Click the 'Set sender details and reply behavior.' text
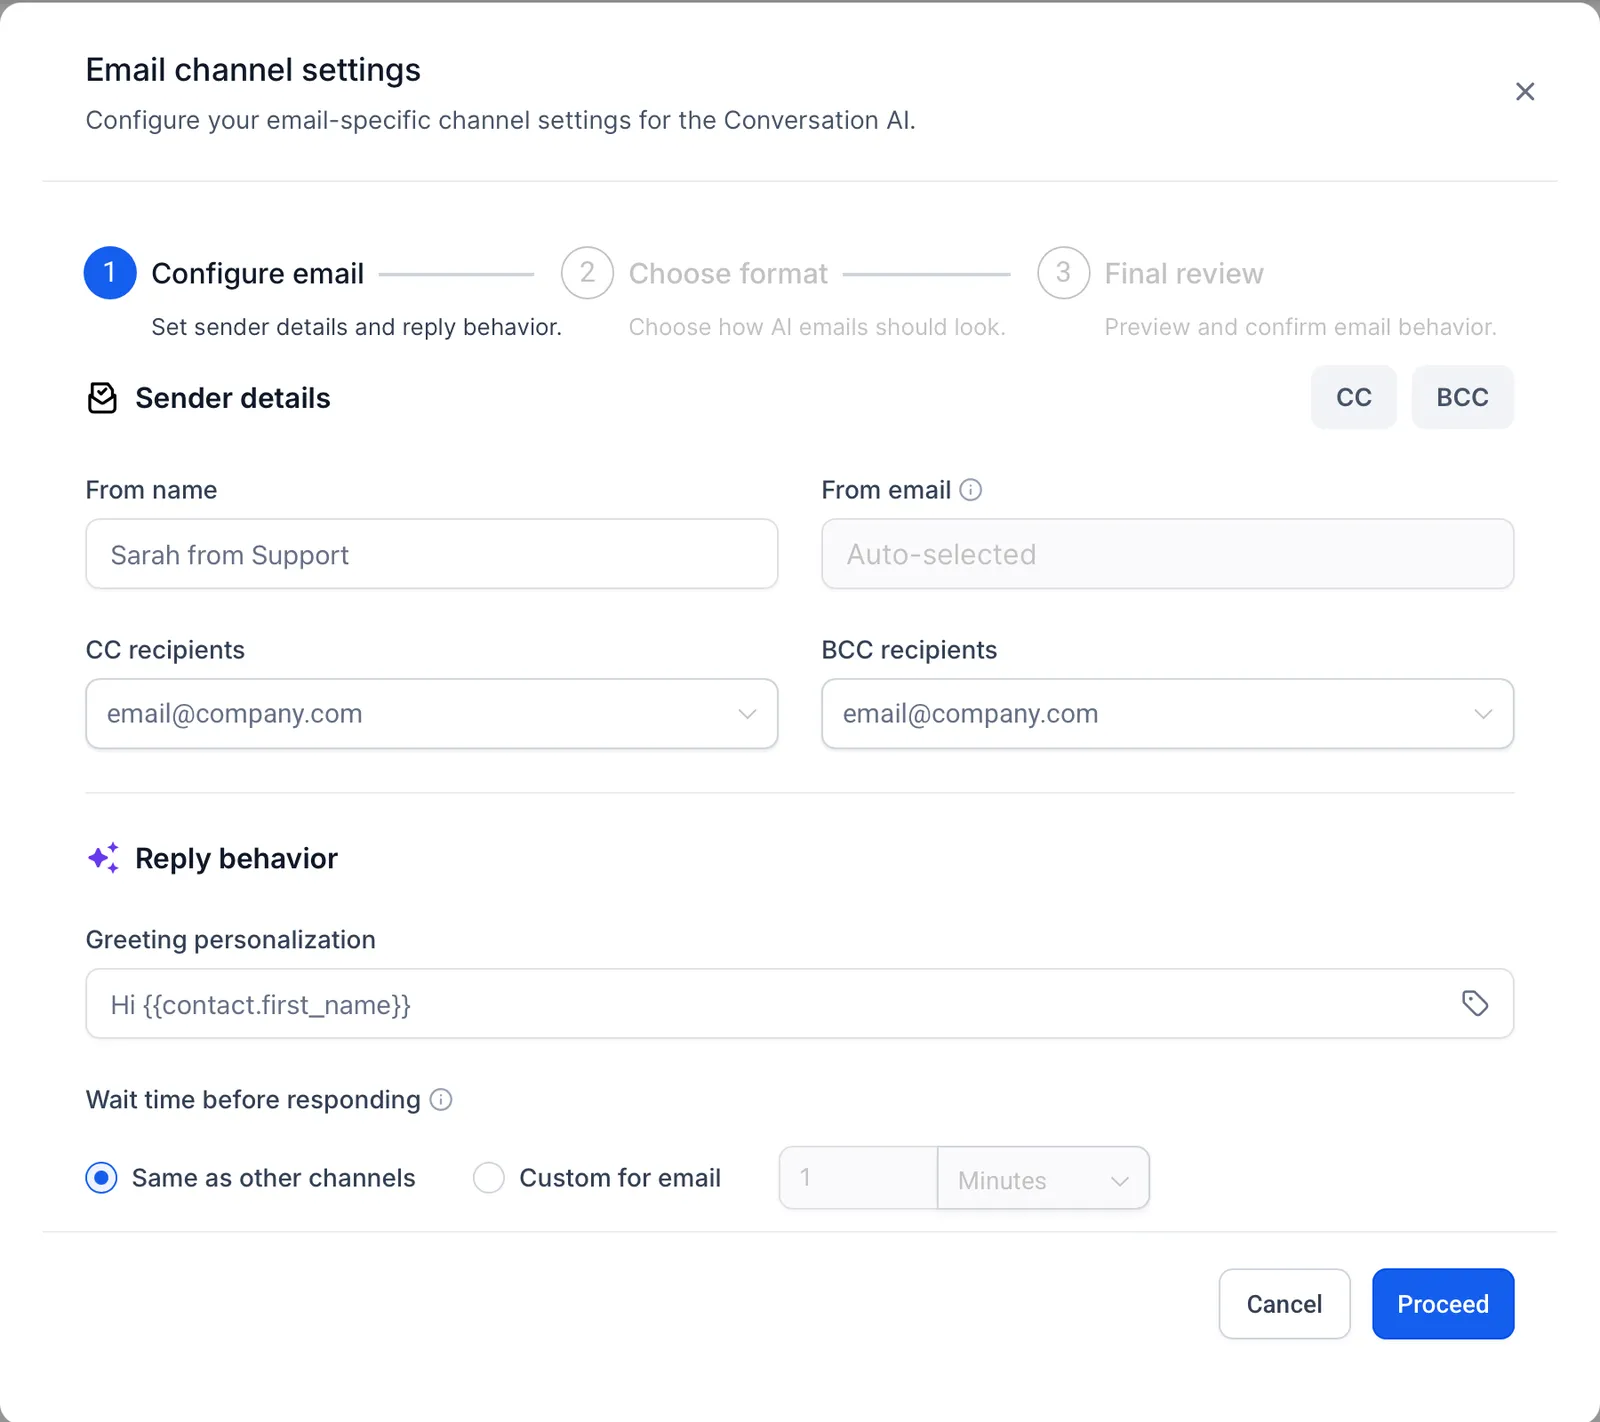This screenshot has height=1422, width=1600. click(x=356, y=327)
